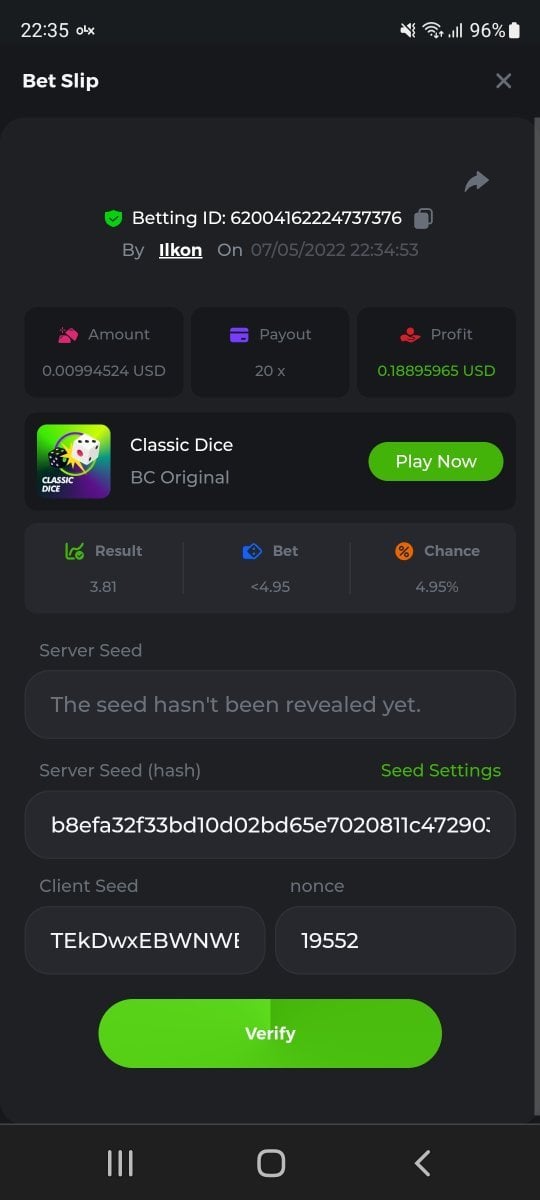The height and width of the screenshot is (1200, 540).
Task: Tap the Result chart icon
Action: pos(74,551)
